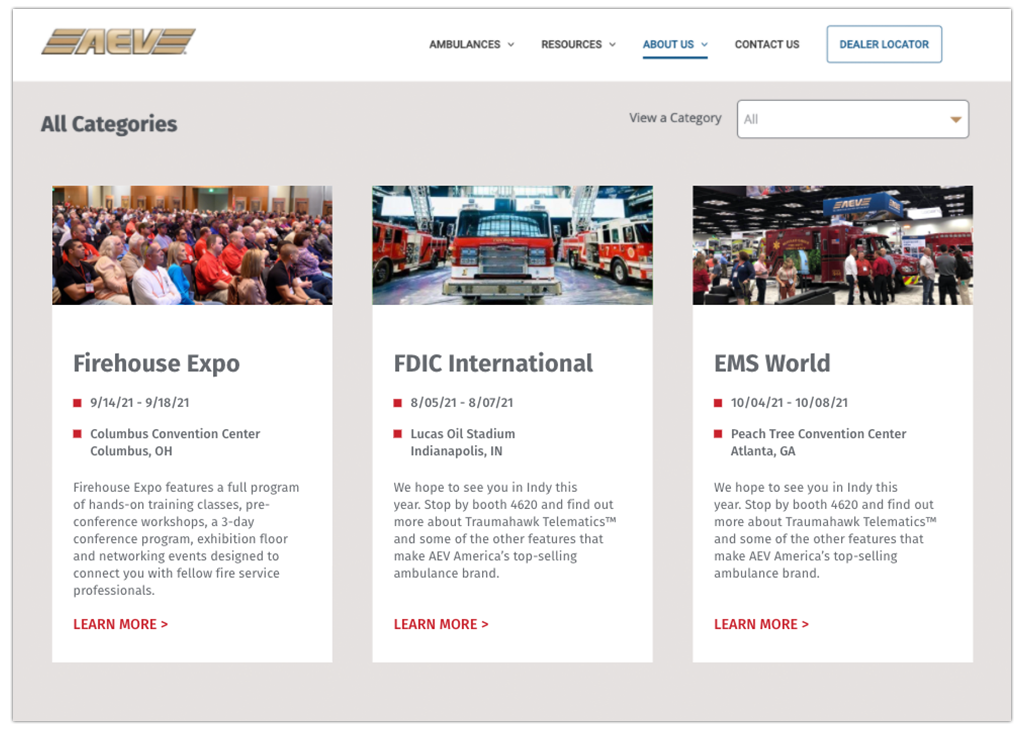Image resolution: width=1024 pixels, height=730 pixels.
Task: Click the 8/05/21 - 8/07/21 date text
Action: [462, 403]
